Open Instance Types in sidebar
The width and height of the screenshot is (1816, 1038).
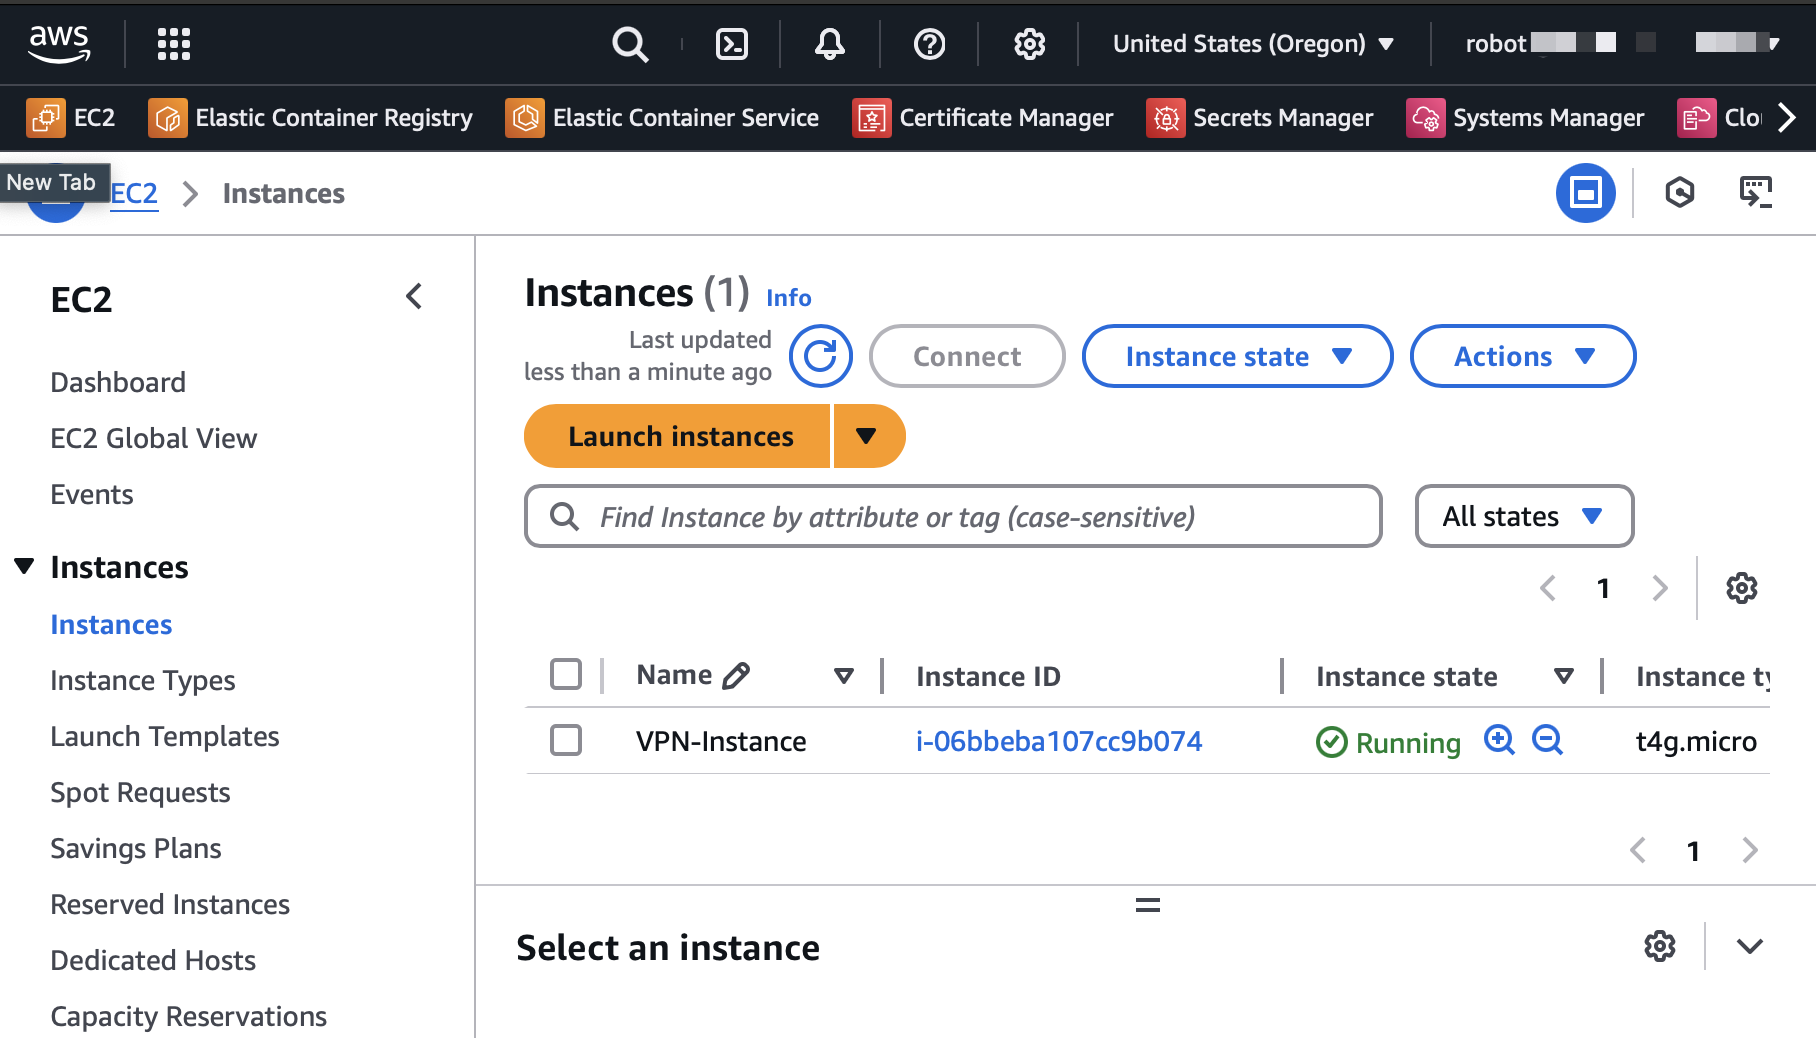143,680
